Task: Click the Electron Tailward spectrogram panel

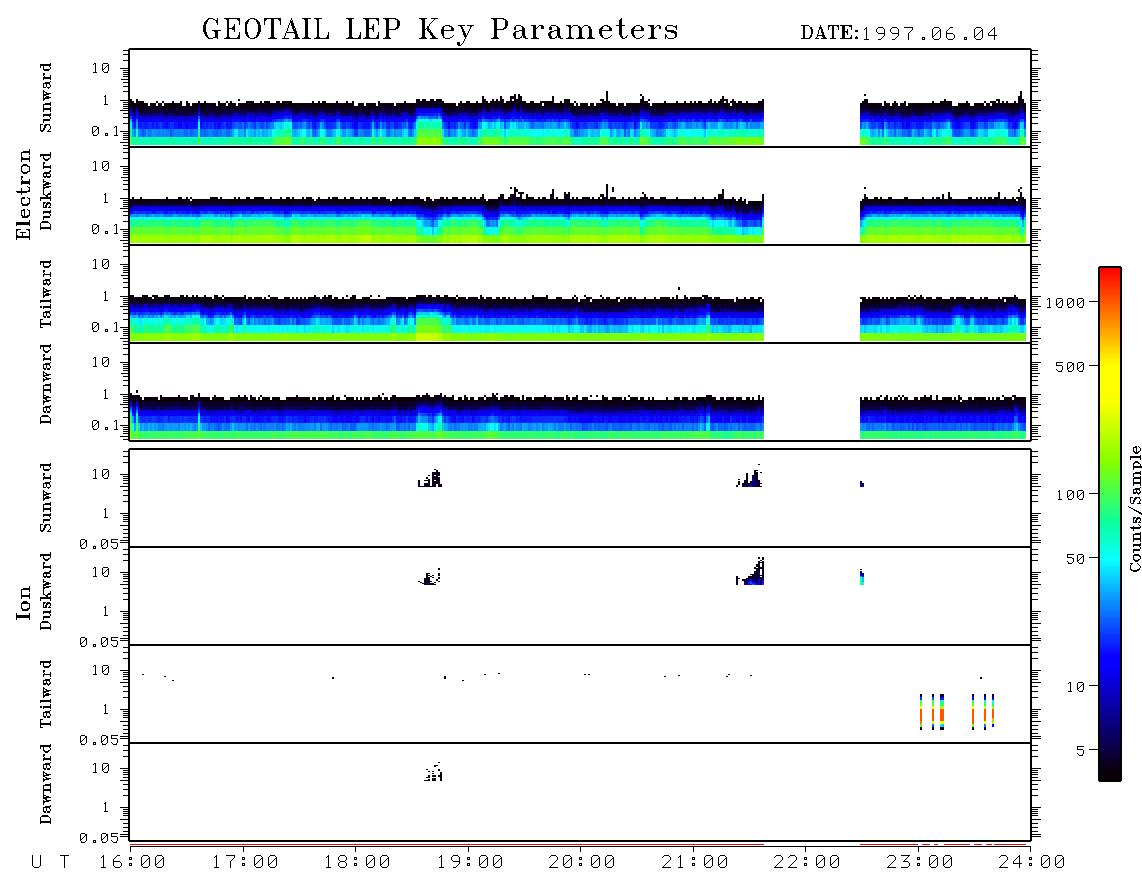Action: (x=580, y=294)
